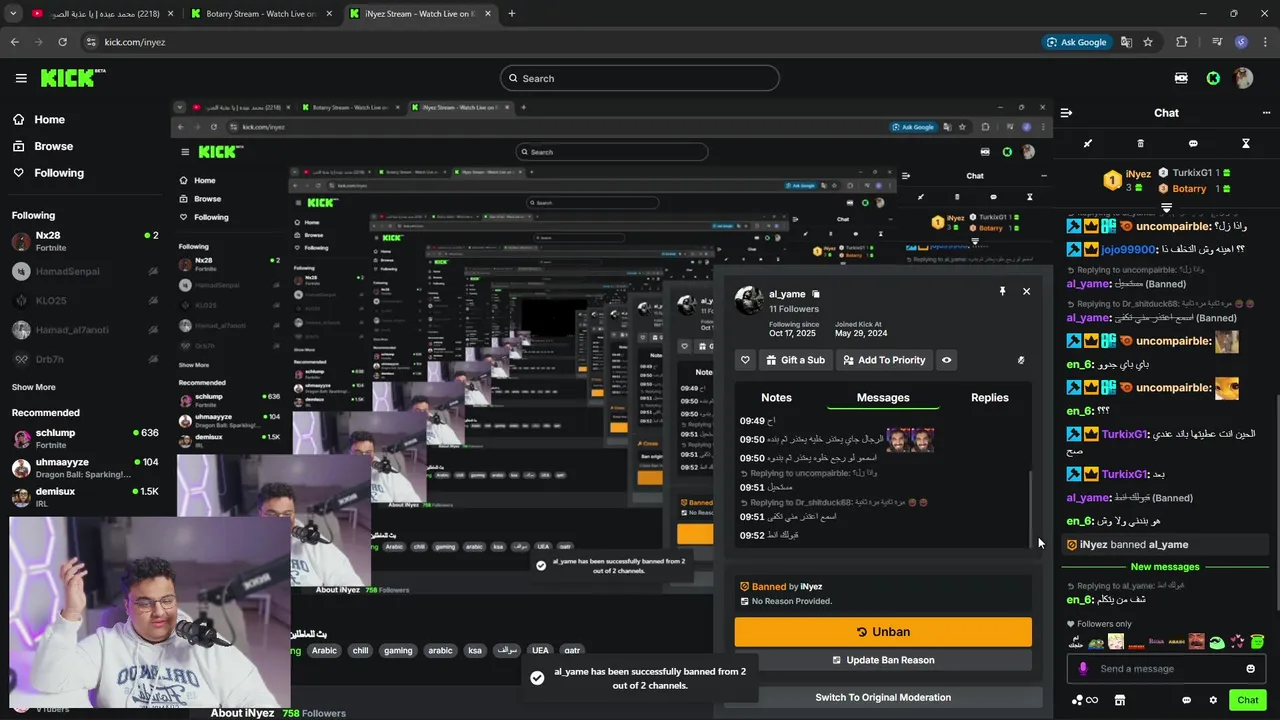Click the gaming stream tag
Image resolution: width=1280 pixels, height=720 pixels.
point(398,650)
